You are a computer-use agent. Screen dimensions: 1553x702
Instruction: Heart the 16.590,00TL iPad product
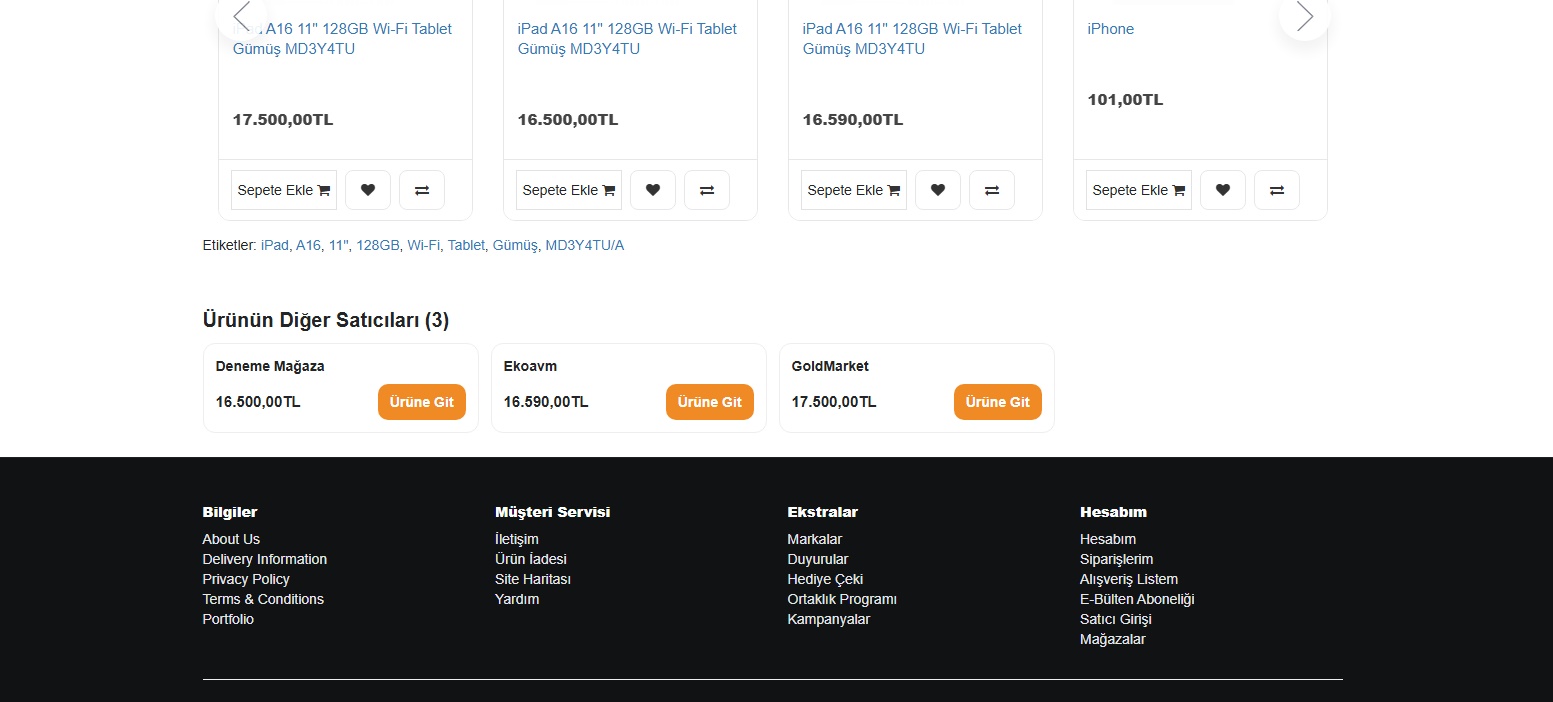coord(938,190)
